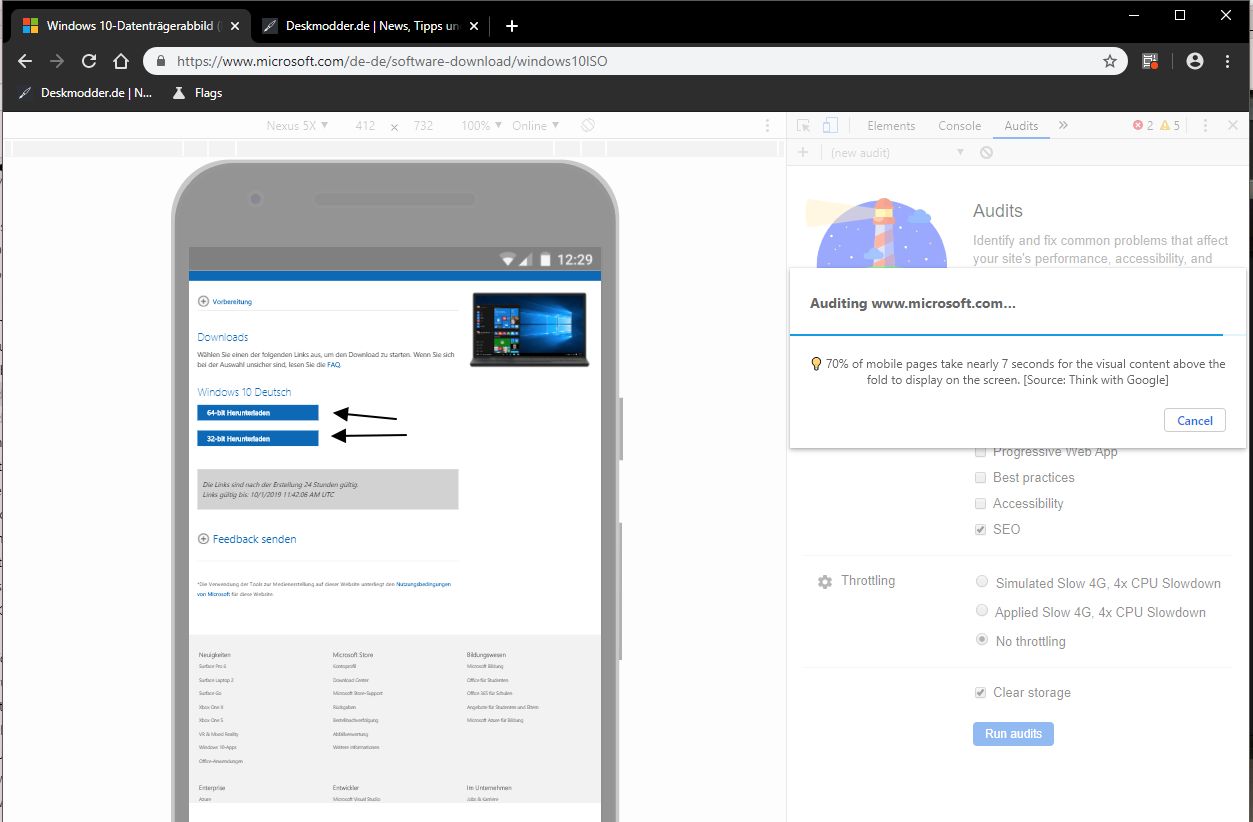This screenshot has width=1253, height=822.
Task: Open DevTools customize three-dot menu
Action: pyautogui.click(x=1206, y=126)
